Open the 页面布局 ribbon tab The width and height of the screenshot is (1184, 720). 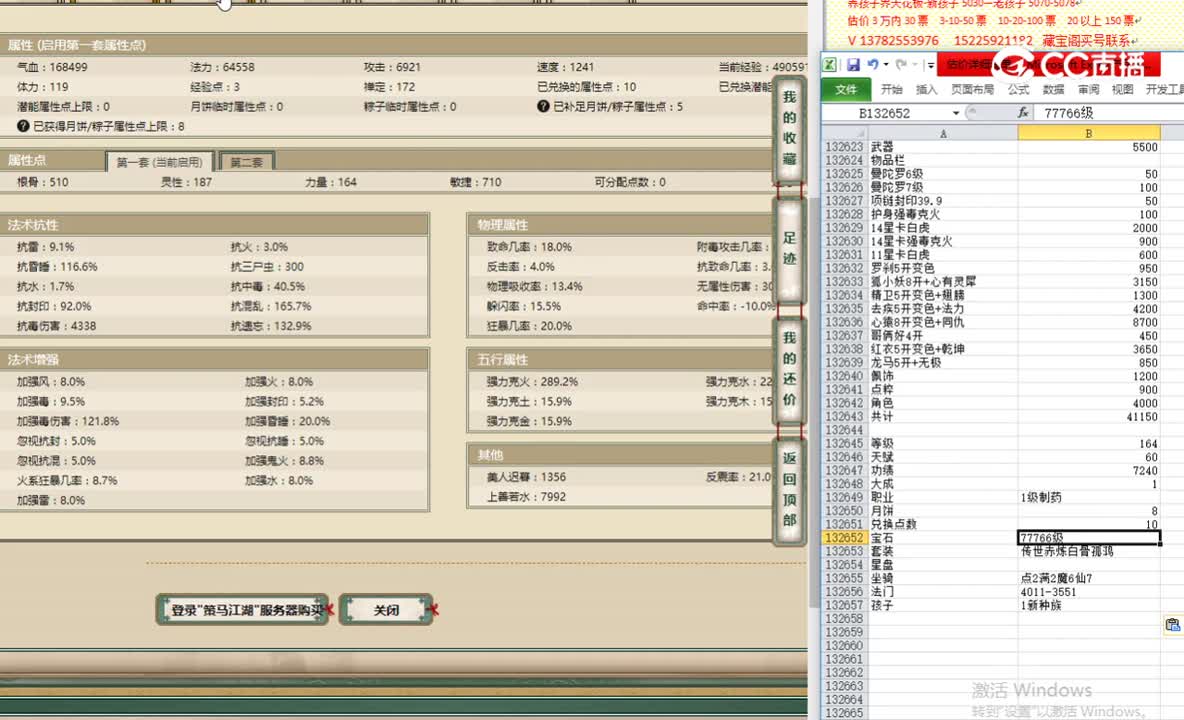pyautogui.click(x=973, y=89)
